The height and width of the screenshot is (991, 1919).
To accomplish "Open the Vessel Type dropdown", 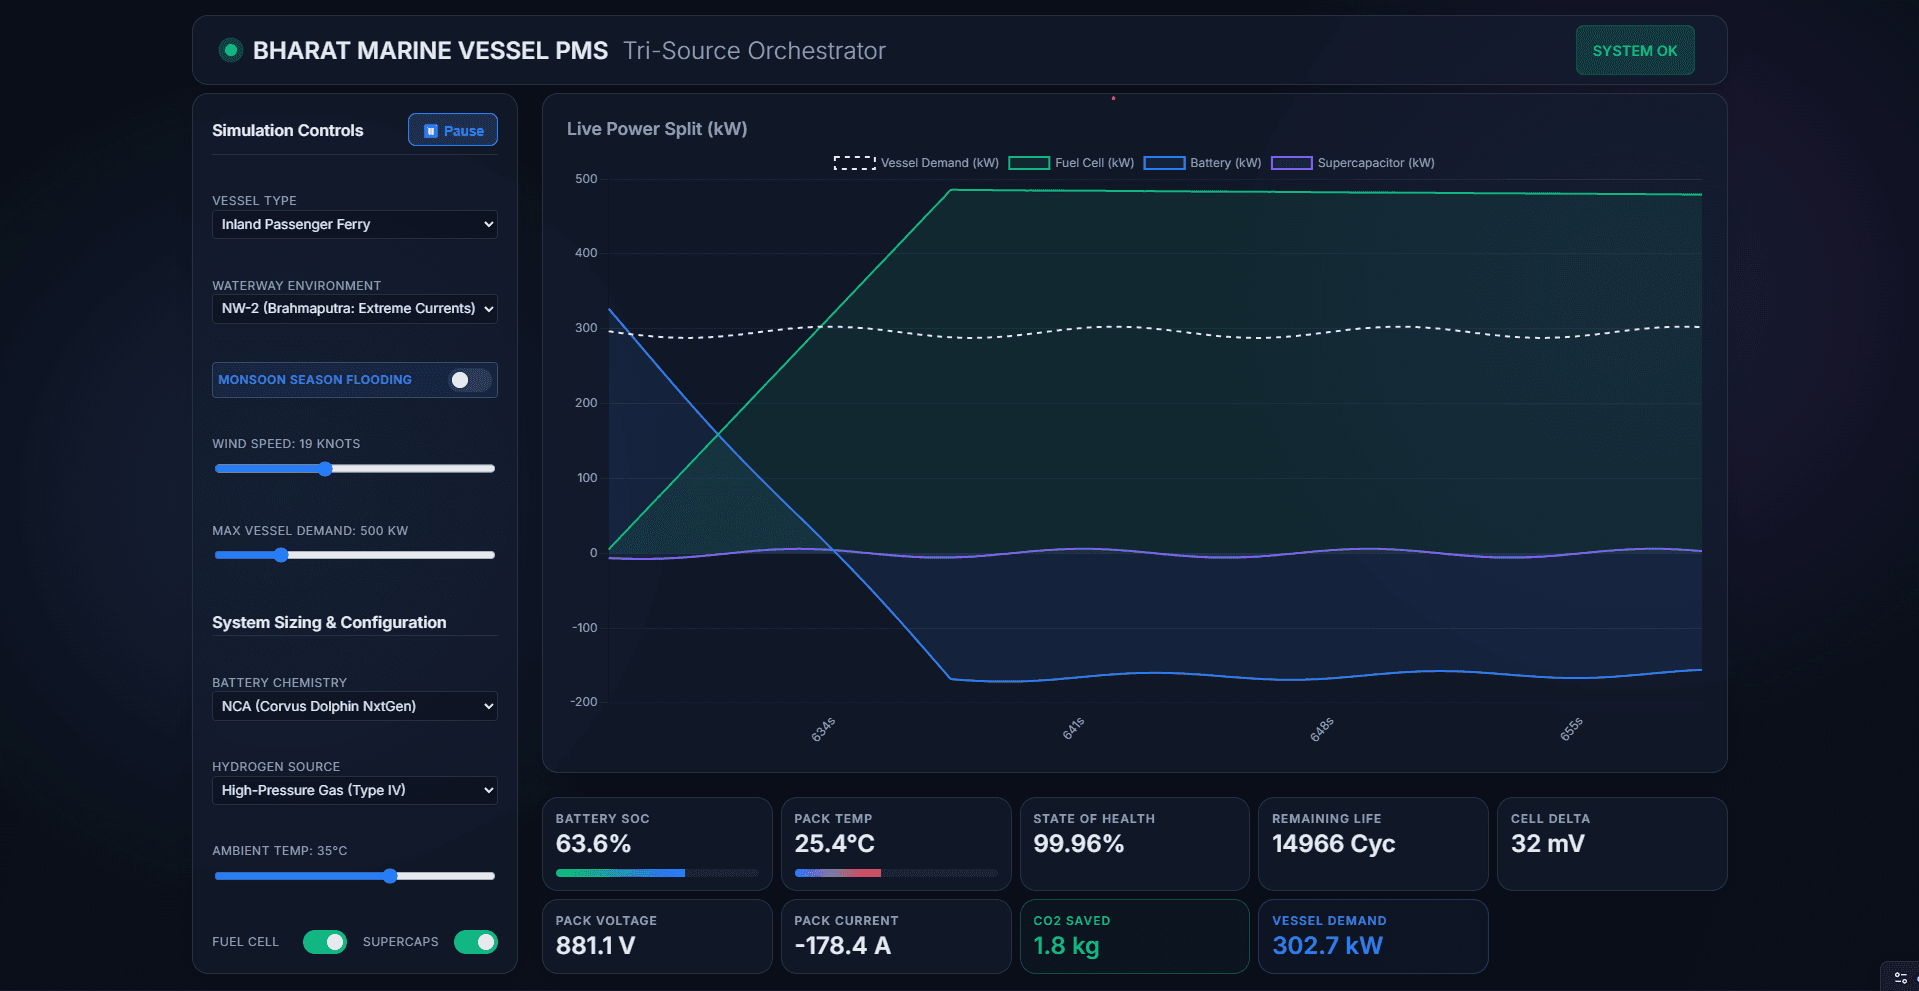I will click(x=354, y=224).
